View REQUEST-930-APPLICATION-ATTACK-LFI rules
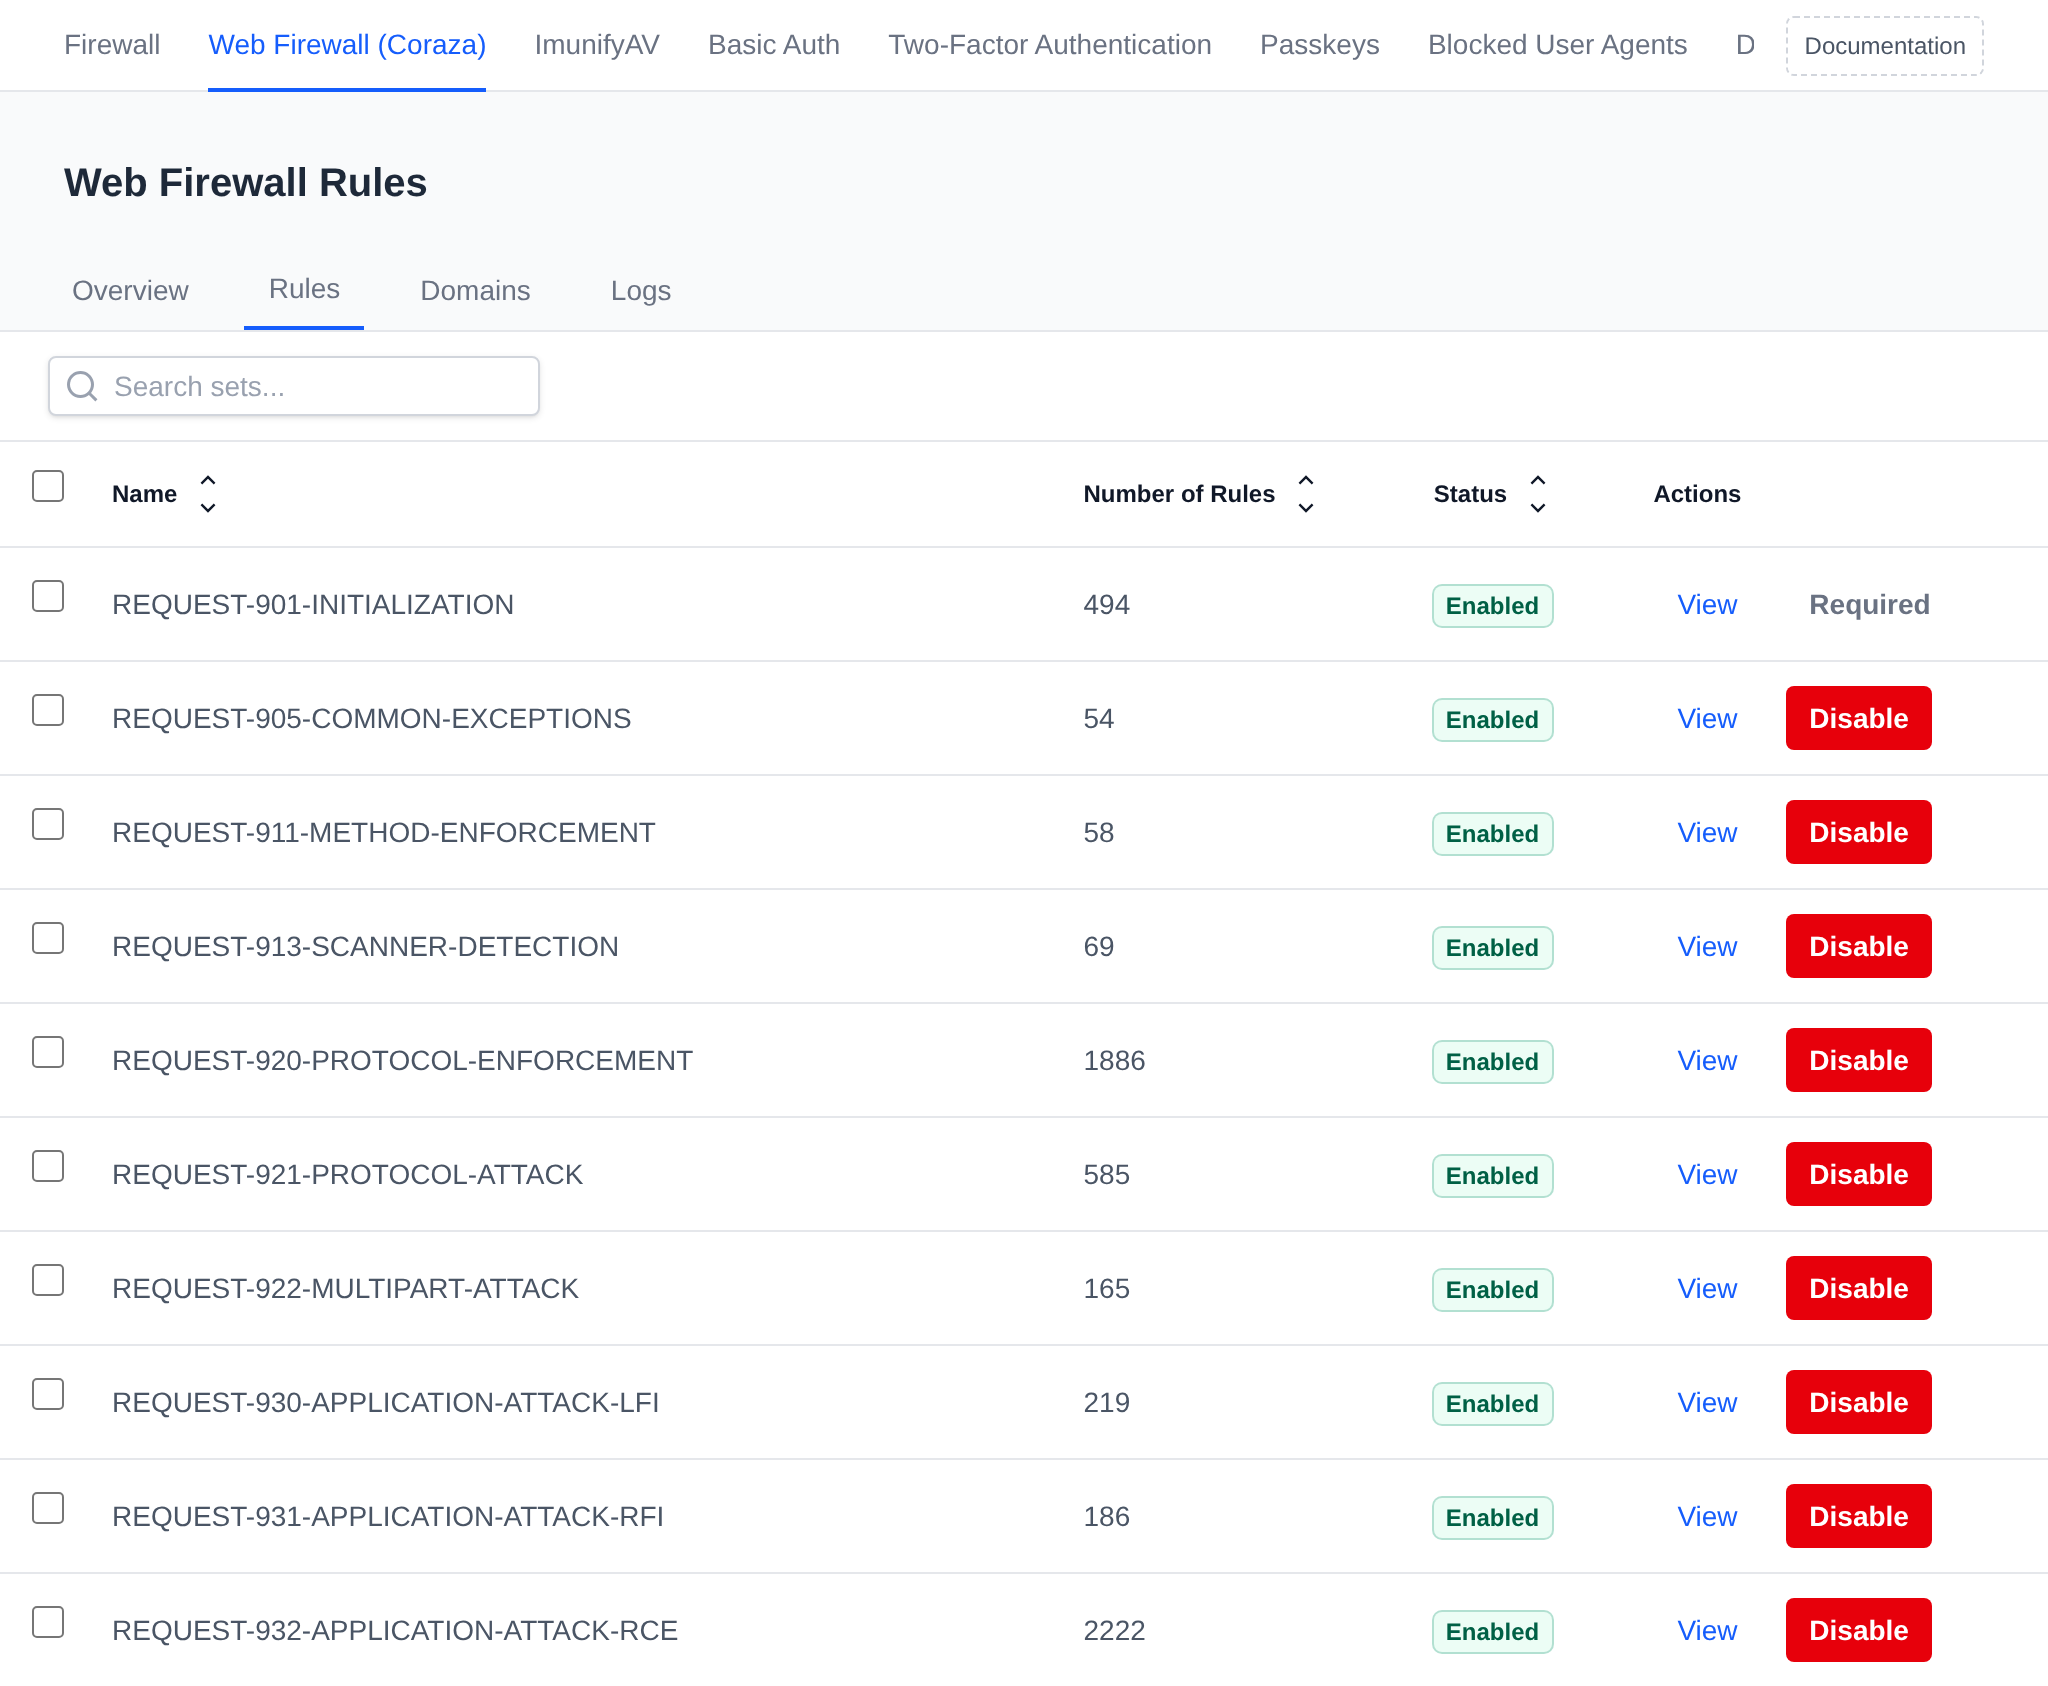The width and height of the screenshot is (2048, 1686). (x=1707, y=1403)
